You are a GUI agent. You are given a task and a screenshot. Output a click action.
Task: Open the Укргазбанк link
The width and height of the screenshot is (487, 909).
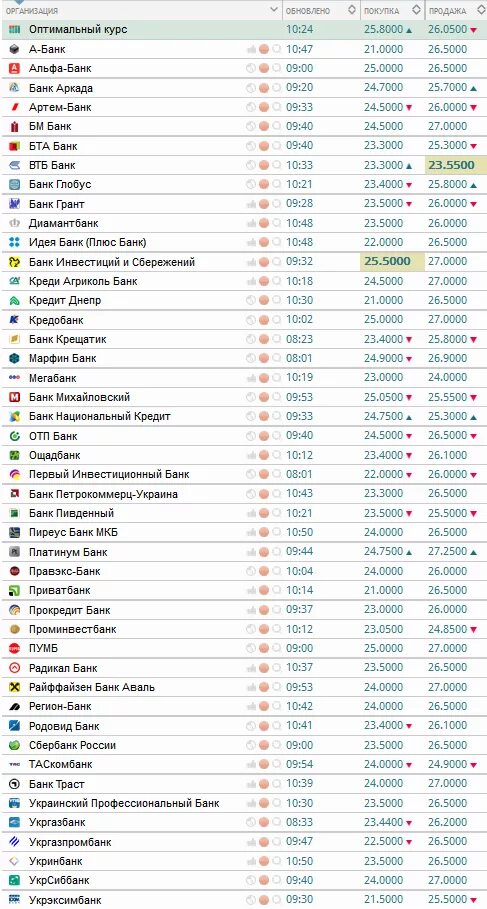pyautogui.click(x=57, y=822)
